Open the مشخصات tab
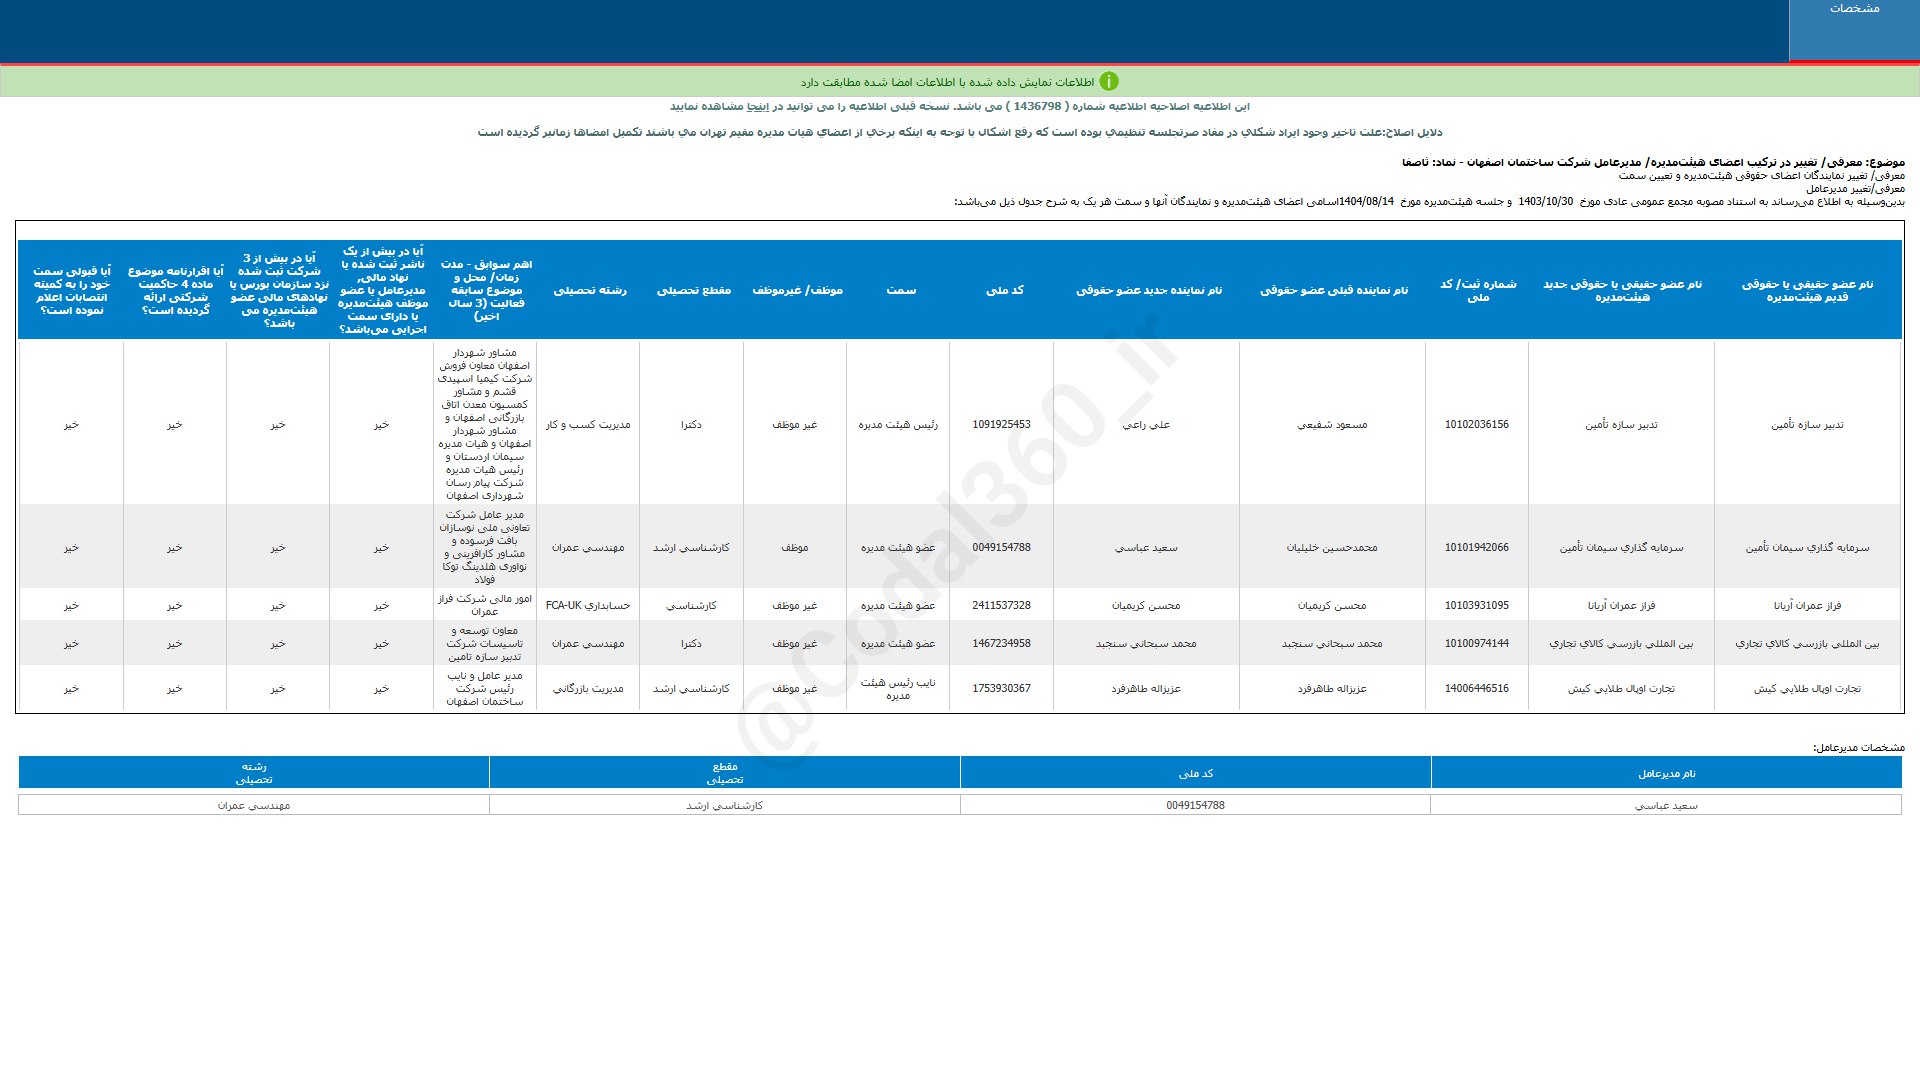The height and width of the screenshot is (1080, 1920). [1854, 9]
